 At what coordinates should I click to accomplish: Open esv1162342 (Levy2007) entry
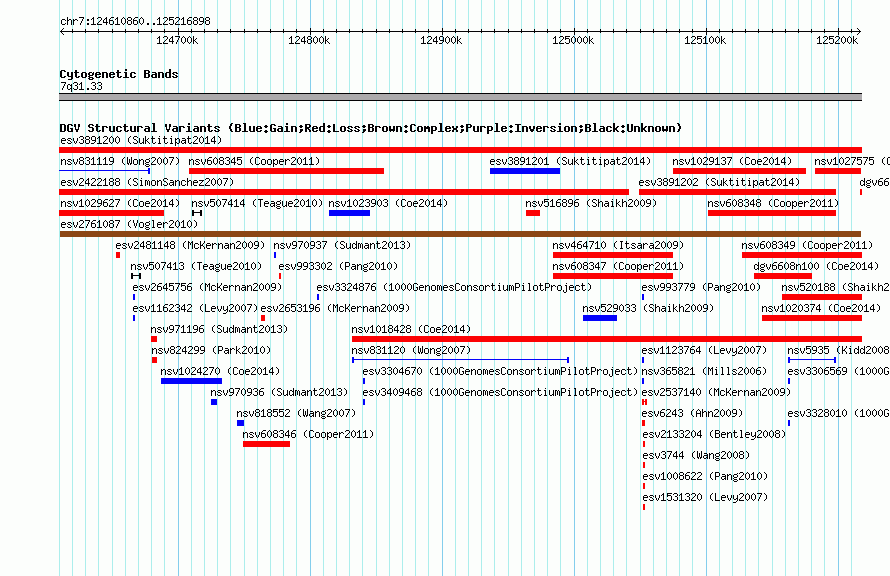pyautogui.click(x=195, y=308)
